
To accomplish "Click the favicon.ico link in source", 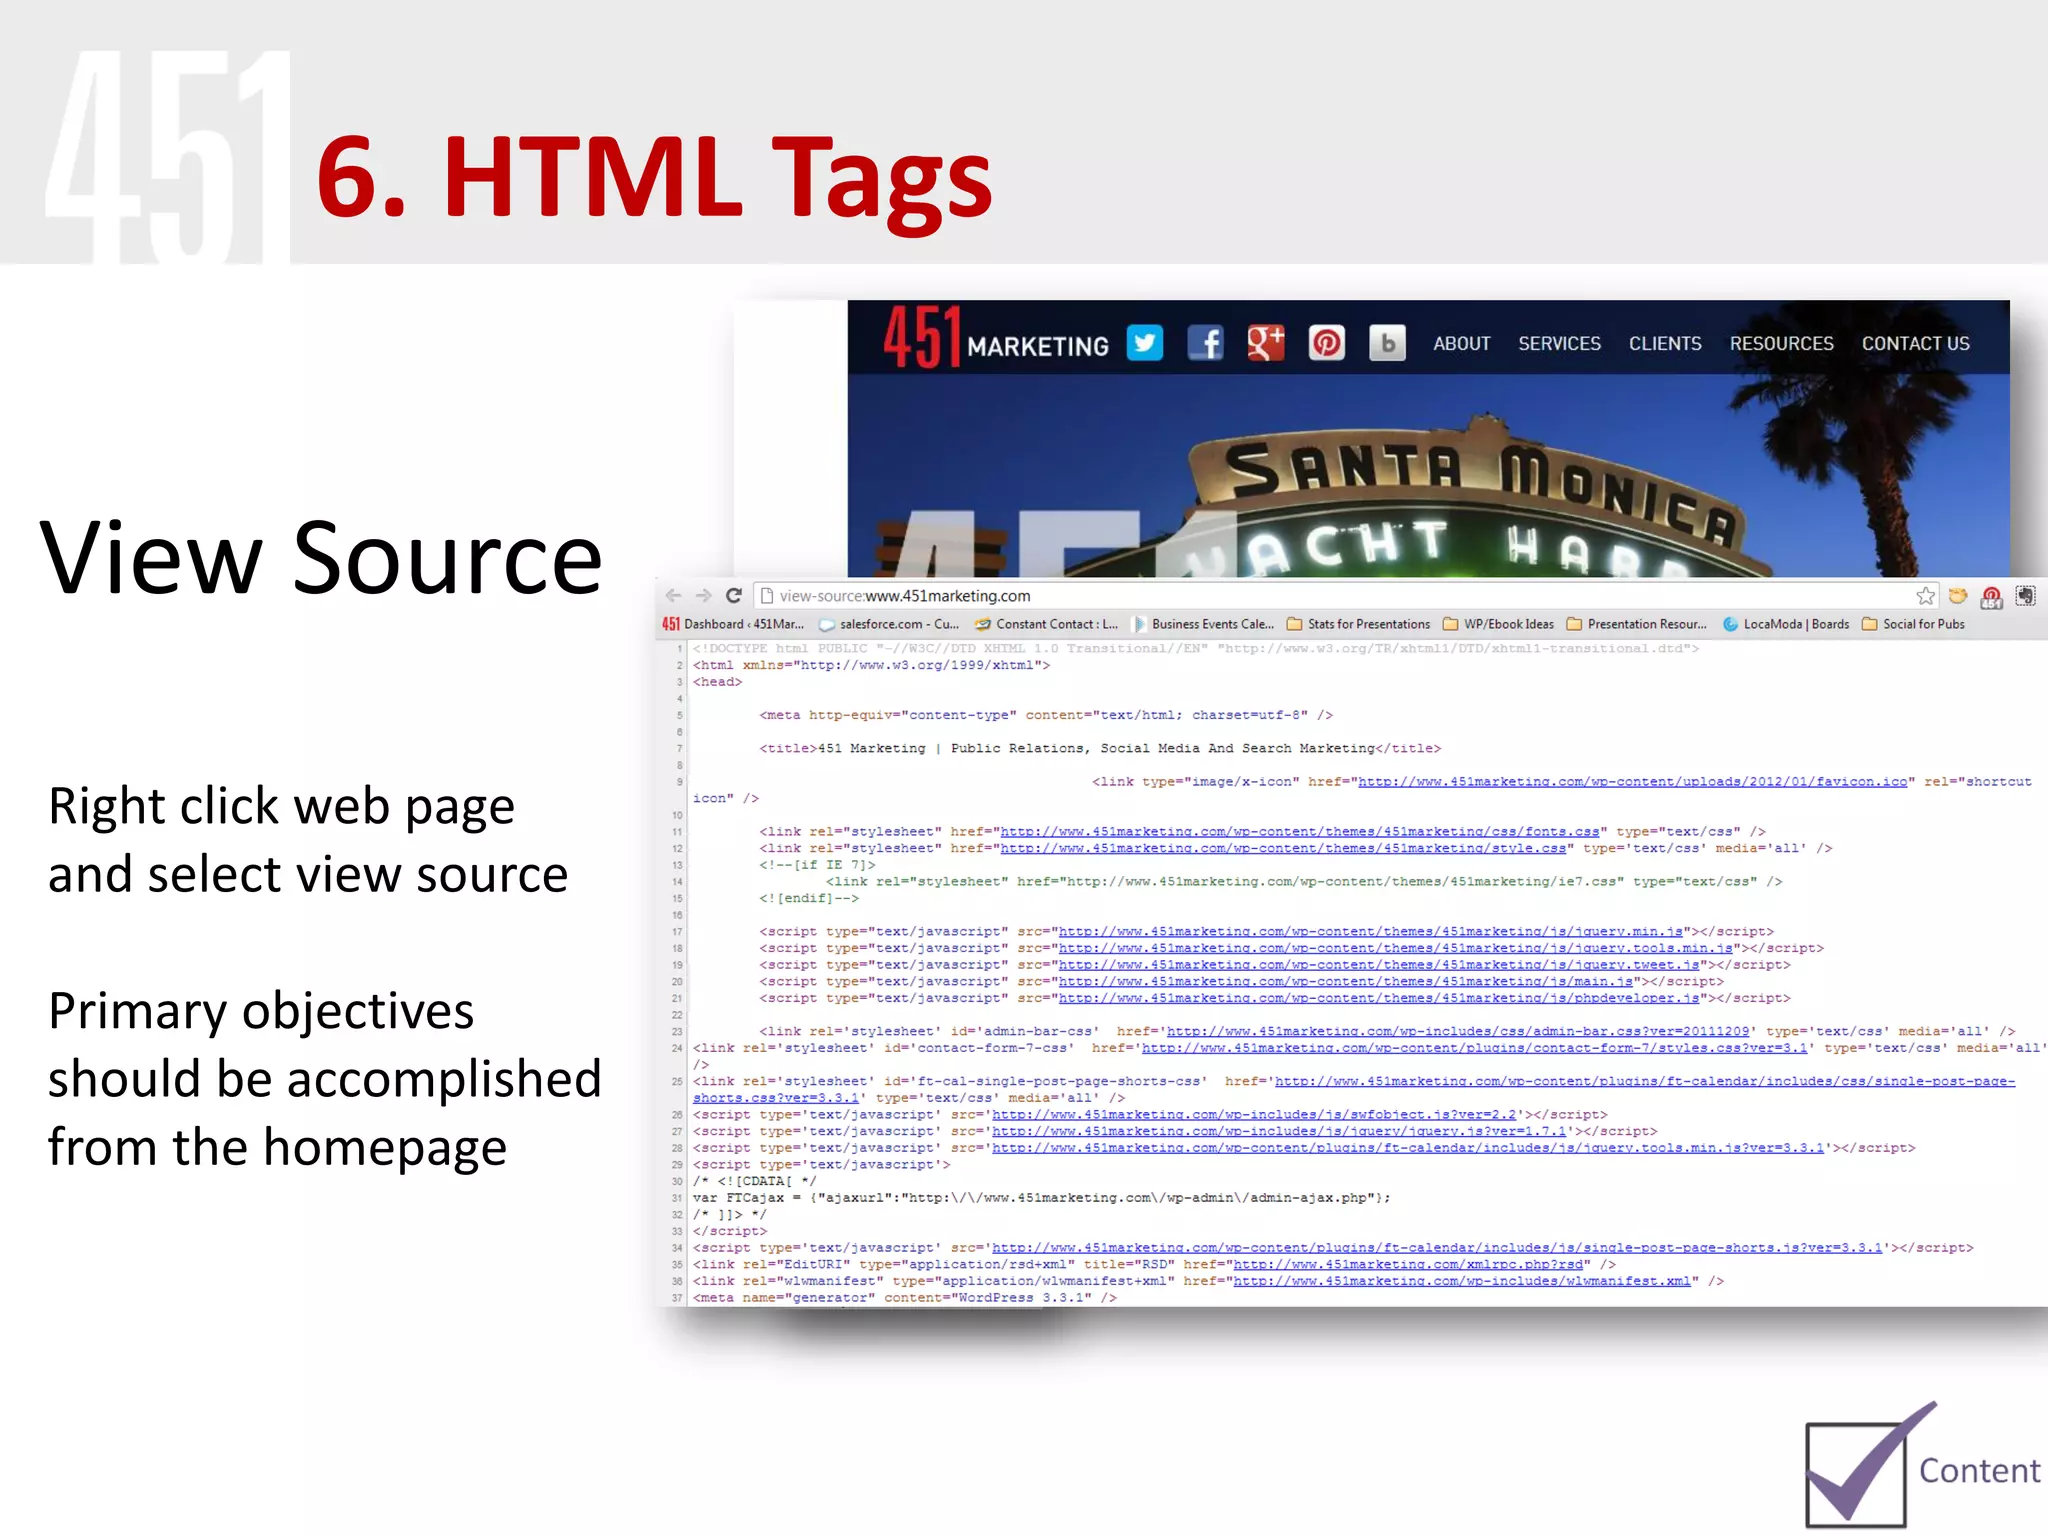I will tap(1632, 782).
